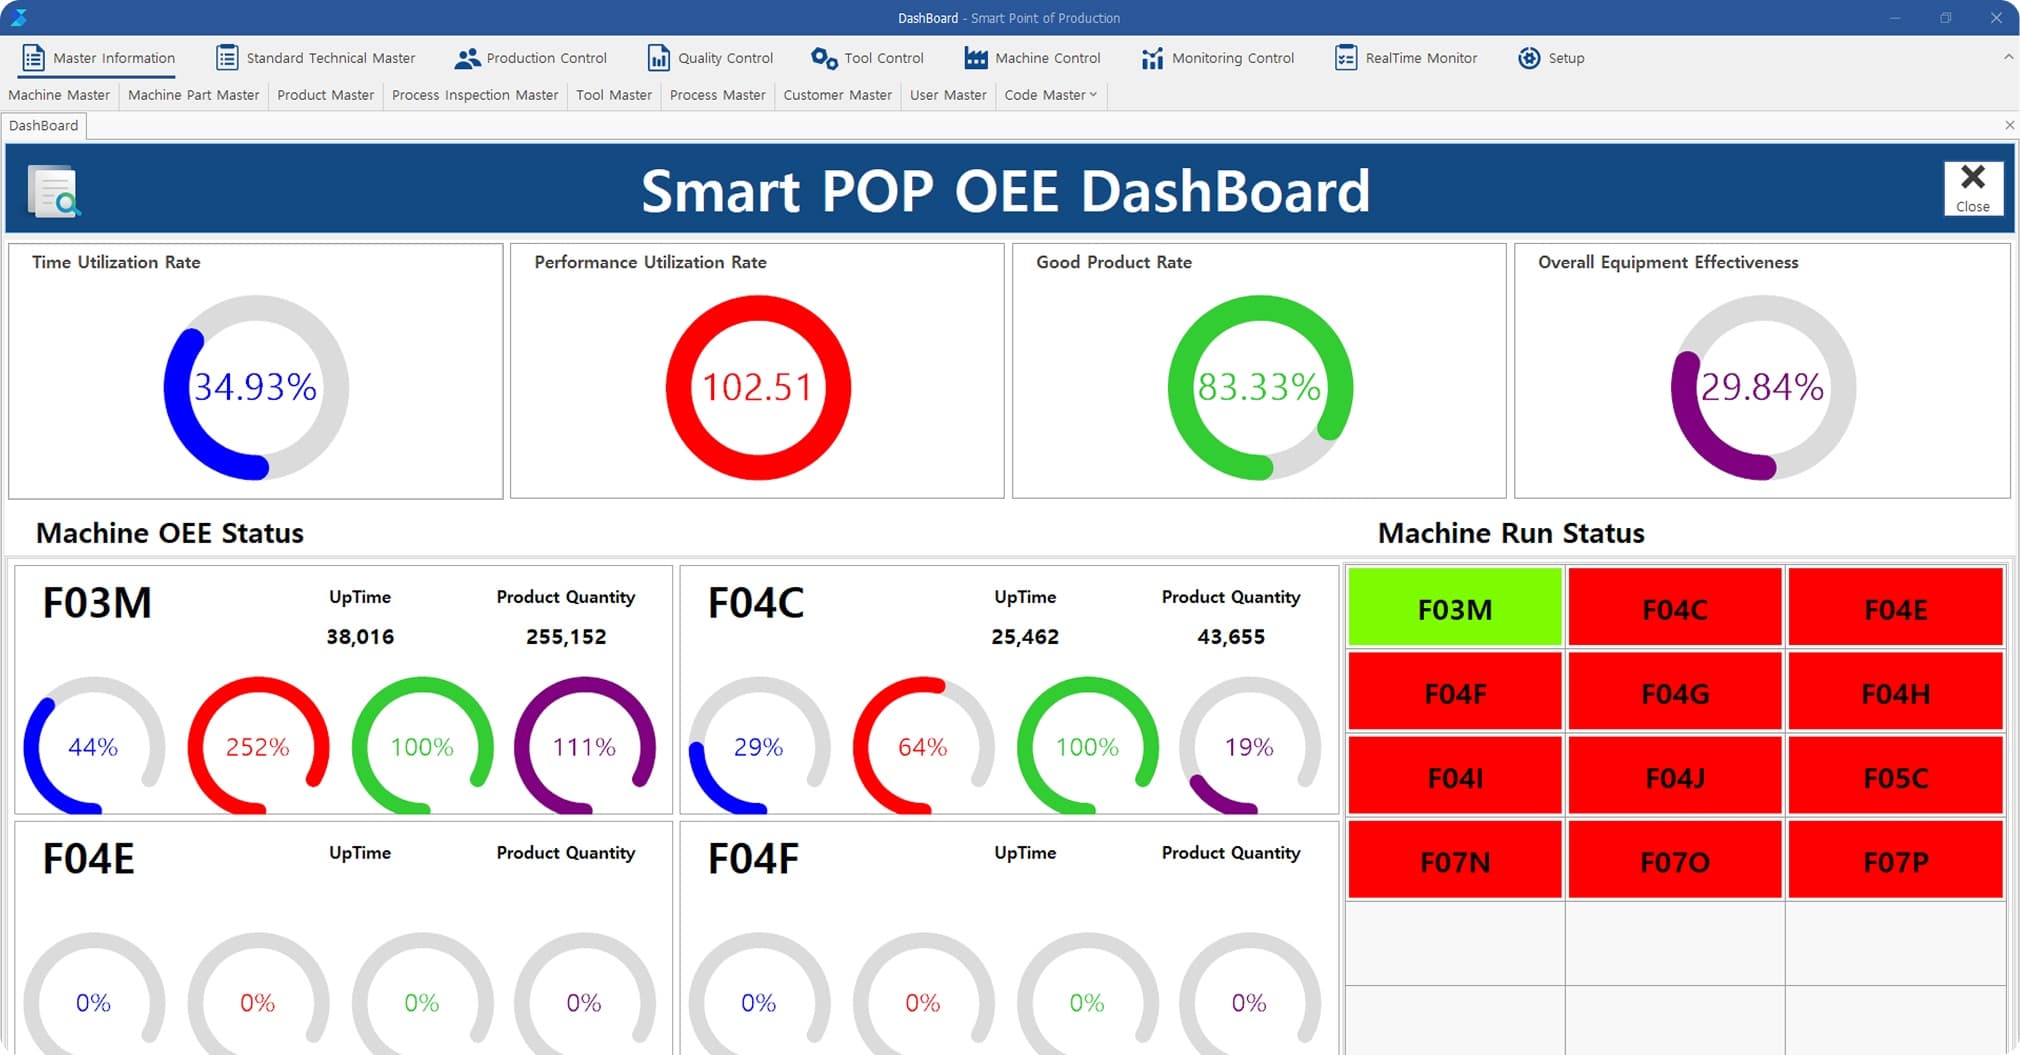2020x1055 pixels.
Task: Open the Code Master dropdown
Action: [1049, 95]
